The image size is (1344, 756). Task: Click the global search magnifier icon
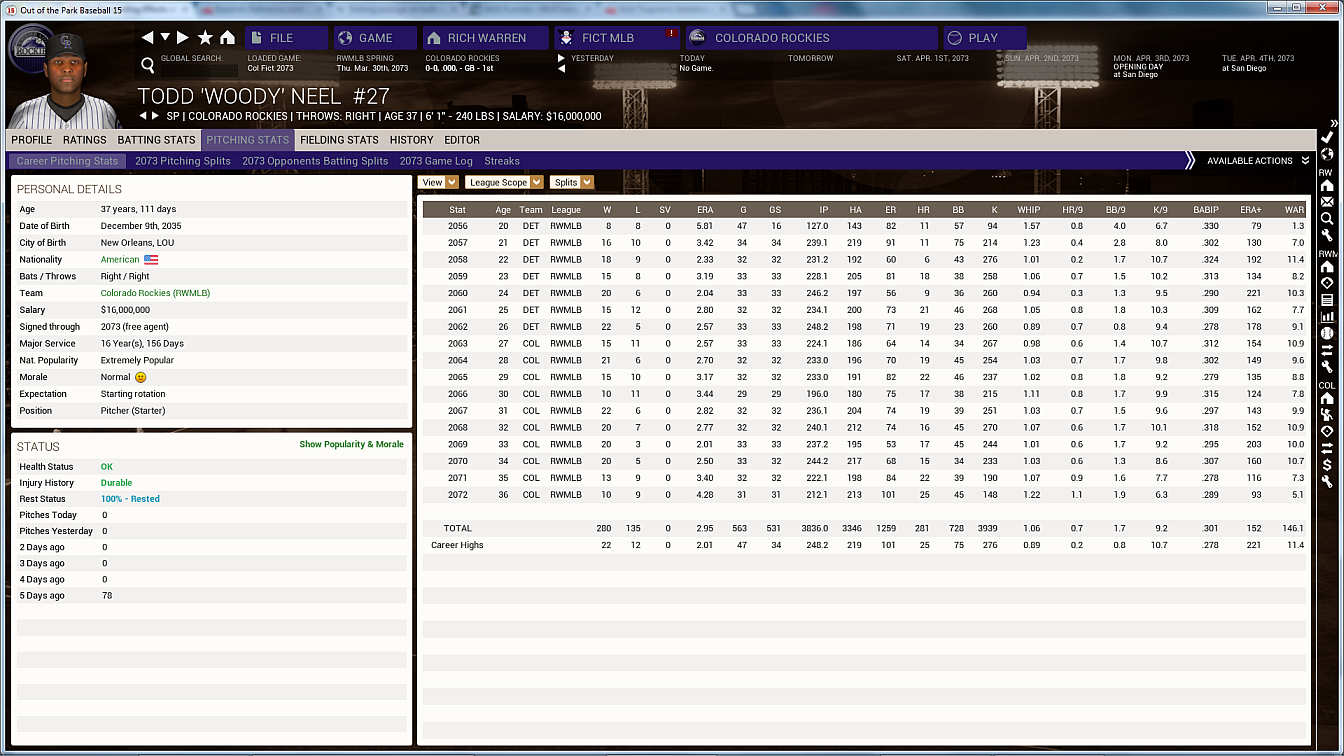[x=148, y=65]
